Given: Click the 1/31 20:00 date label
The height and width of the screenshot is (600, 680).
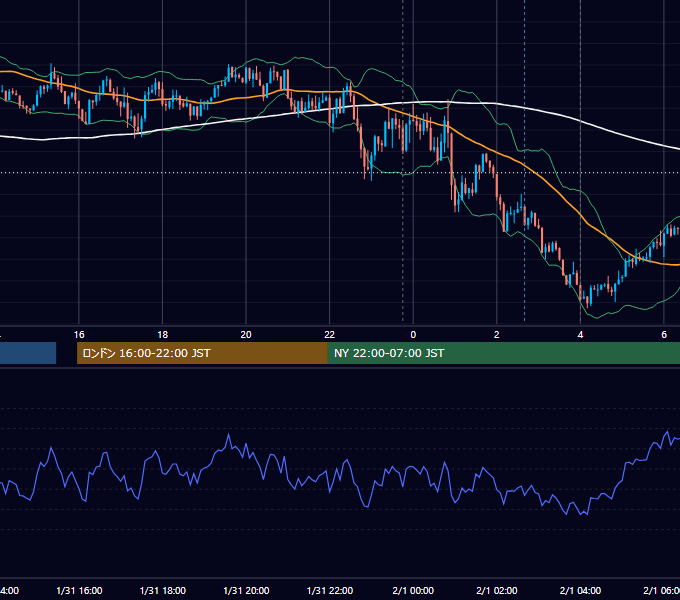Looking at the screenshot, I should 246,590.
